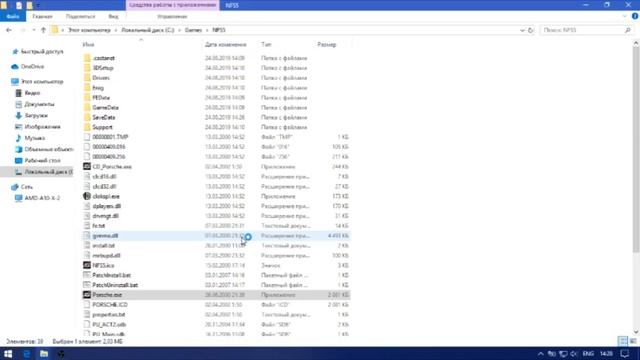Sort by the Размер column header
The width and height of the screenshot is (640, 360).
point(327,44)
